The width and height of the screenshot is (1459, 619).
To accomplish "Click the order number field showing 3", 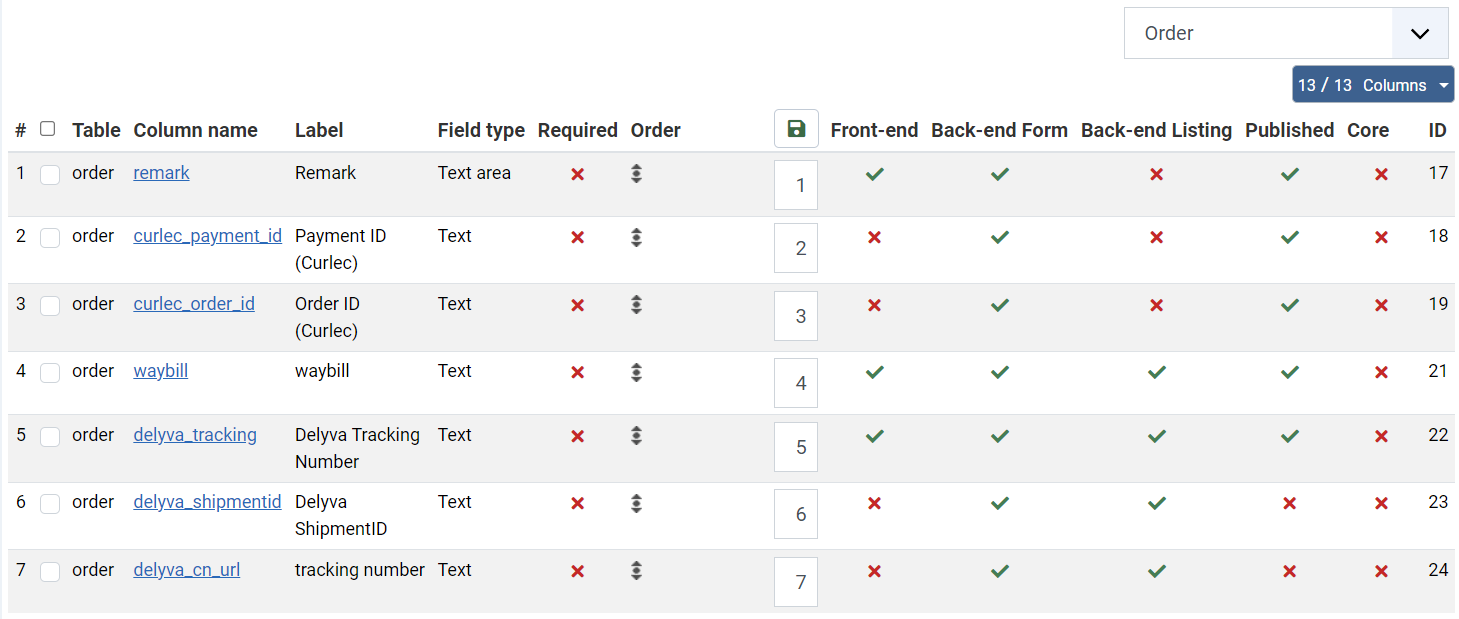I will pos(796,316).
